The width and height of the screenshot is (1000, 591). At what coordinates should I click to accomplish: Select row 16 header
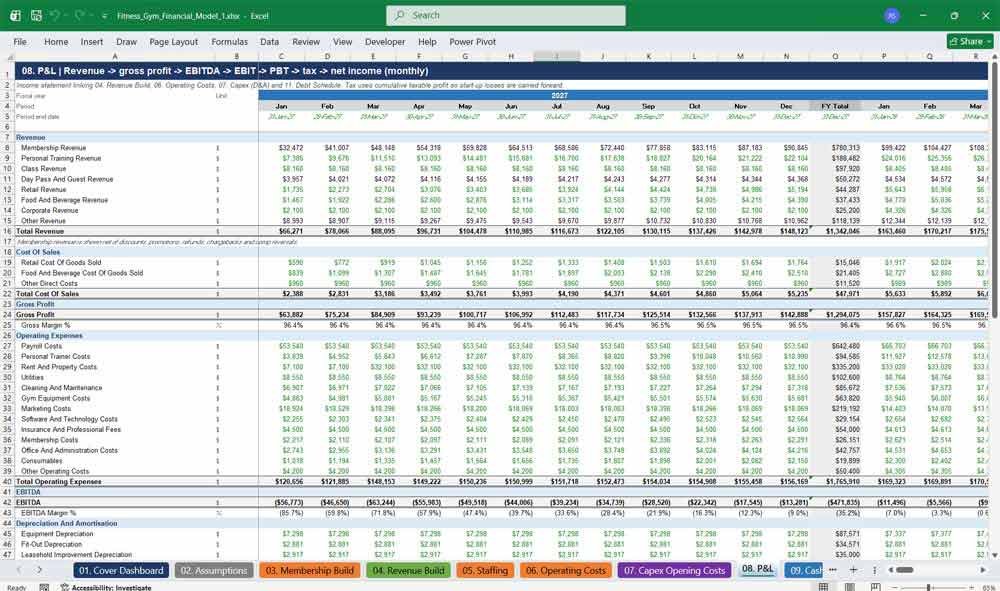(7, 231)
